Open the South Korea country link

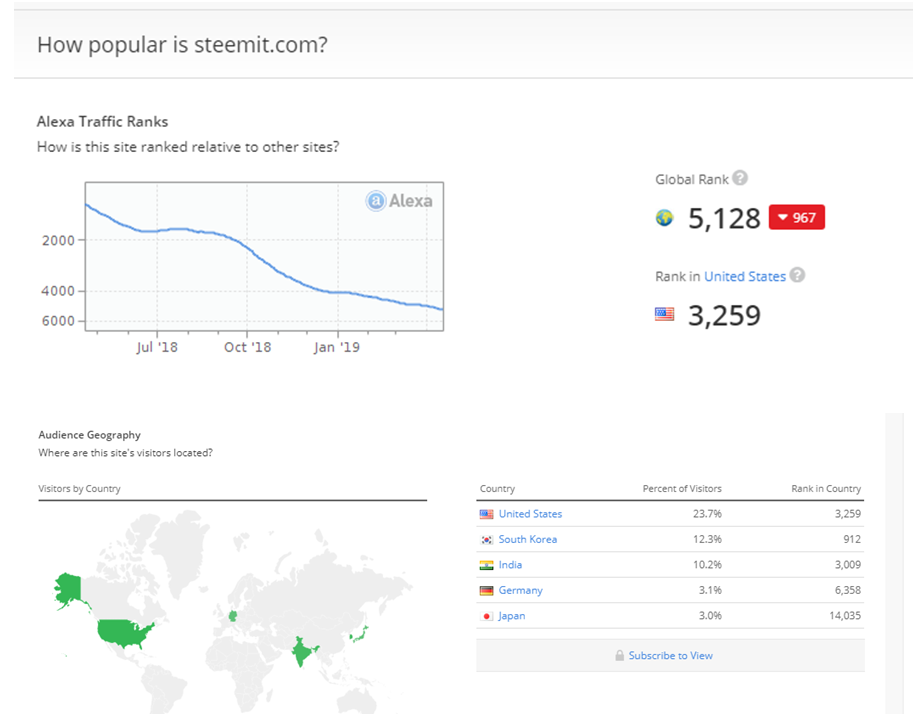tap(528, 539)
